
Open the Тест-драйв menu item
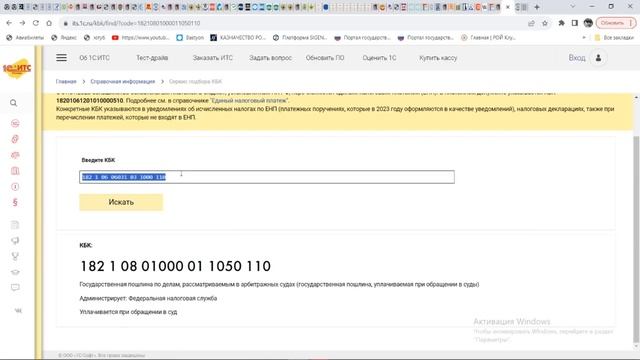(152, 58)
